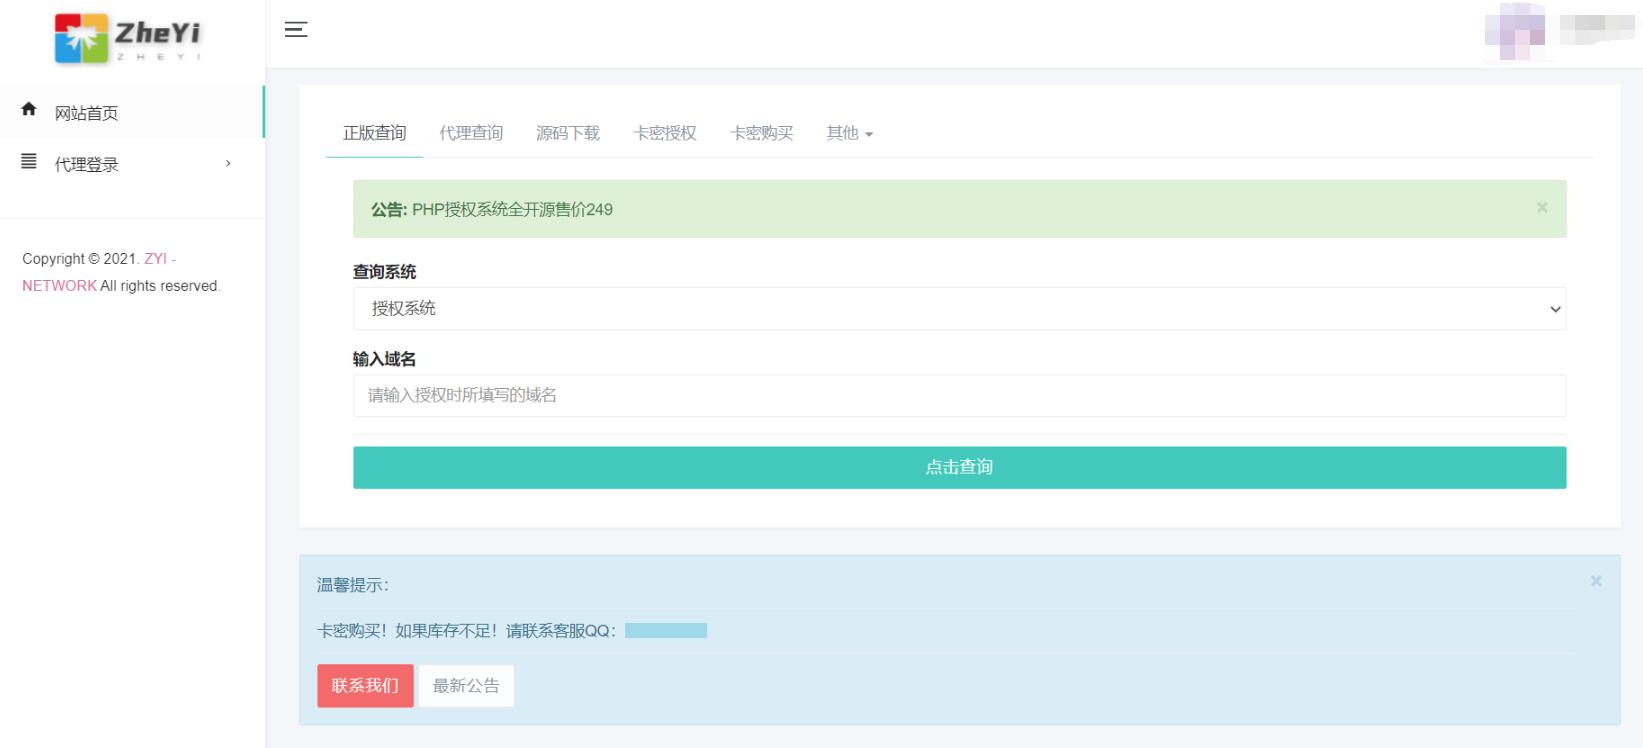
Task: Expand the 代理登录 chevron arrow
Action: pos(228,164)
